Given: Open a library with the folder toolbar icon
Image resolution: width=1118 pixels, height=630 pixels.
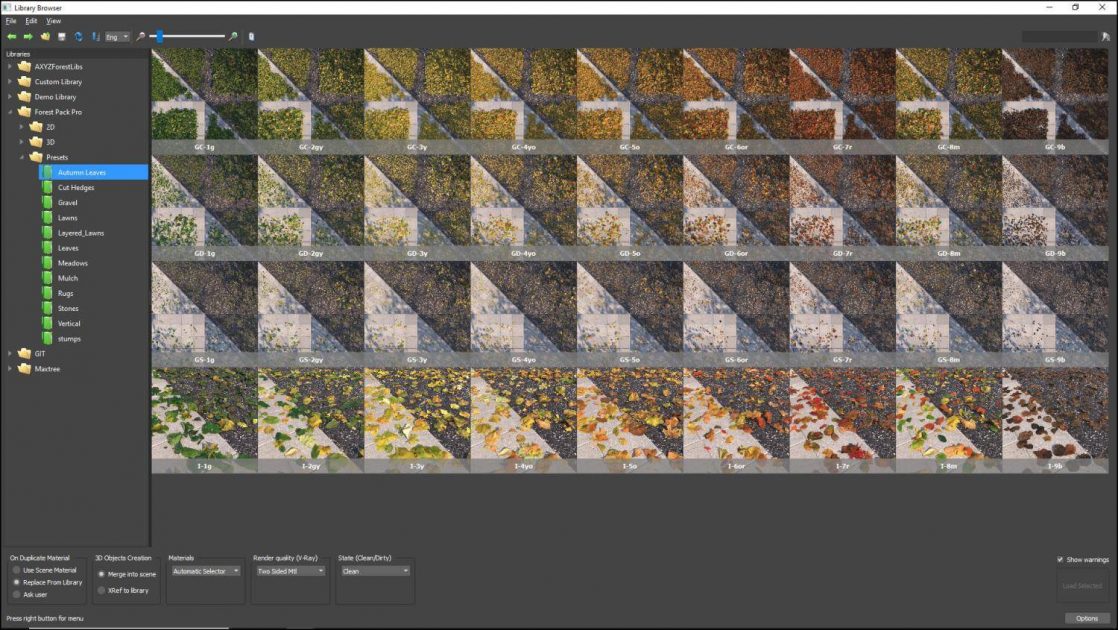Looking at the screenshot, I should click(x=45, y=36).
